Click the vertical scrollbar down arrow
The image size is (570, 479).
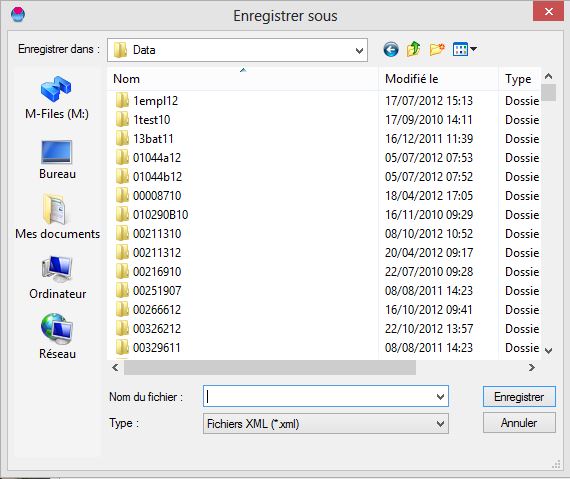(548, 351)
